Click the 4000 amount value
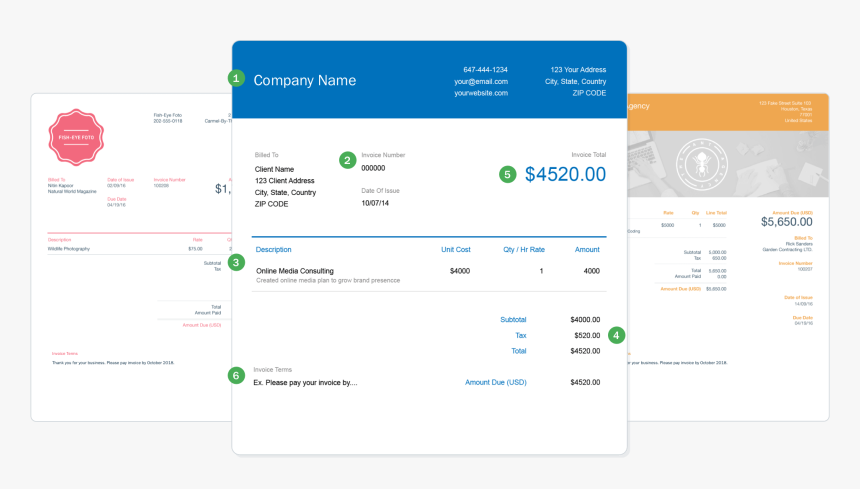Screen dimensions: 860x489 (x=591, y=271)
